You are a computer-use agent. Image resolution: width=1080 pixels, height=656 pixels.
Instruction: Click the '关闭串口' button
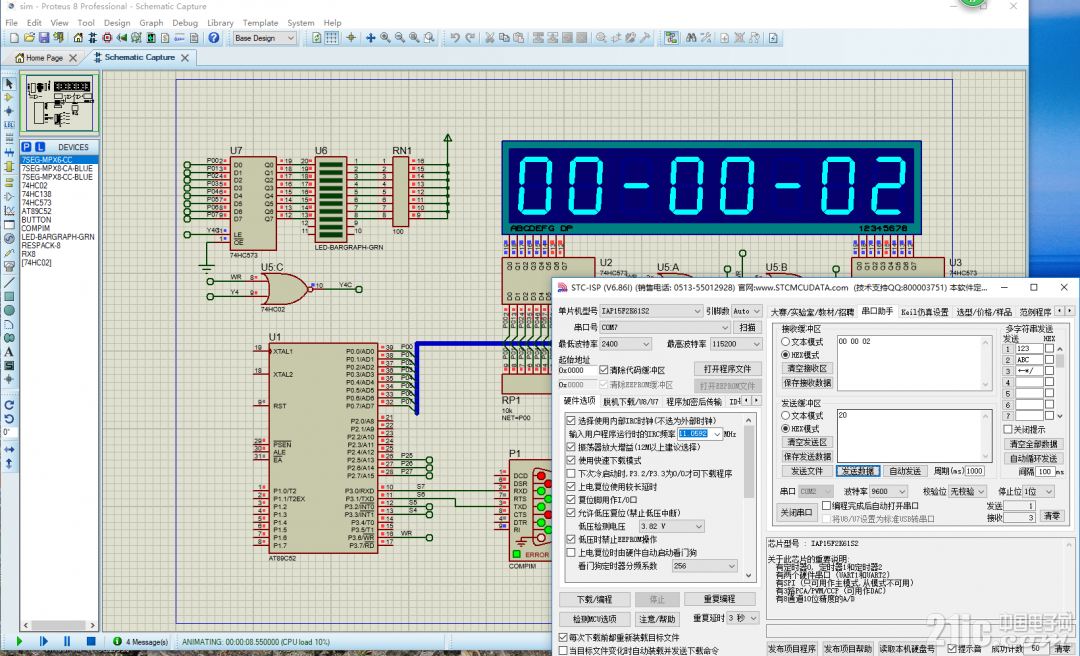[796, 512]
